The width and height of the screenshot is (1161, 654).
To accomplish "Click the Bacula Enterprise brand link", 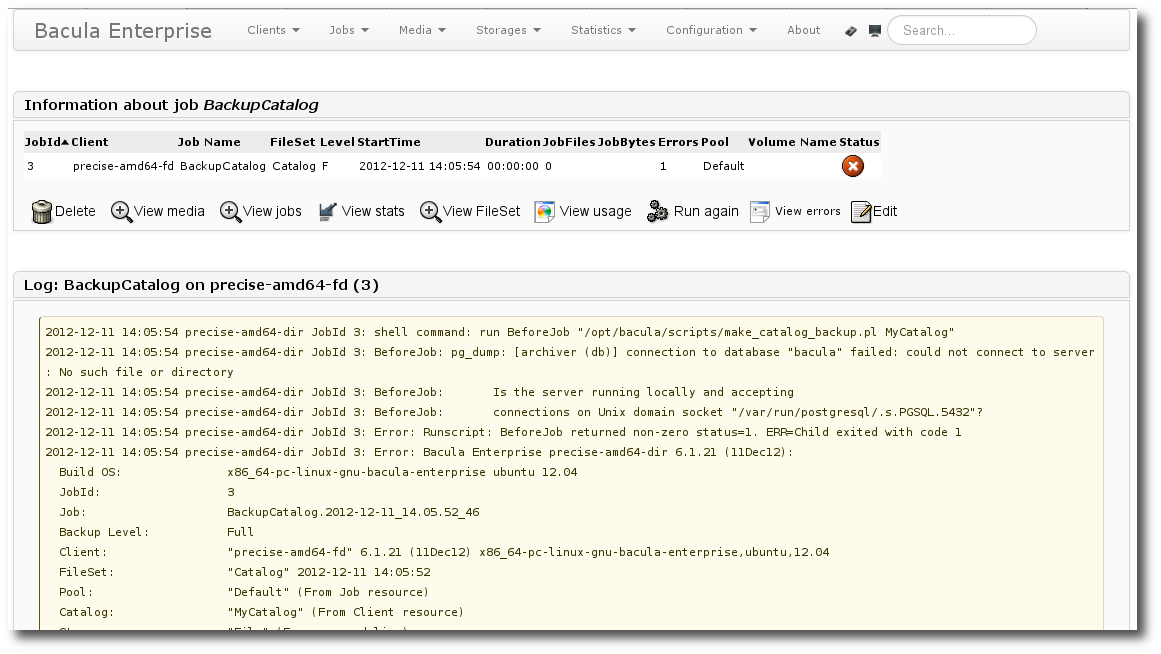I will 123,31.
